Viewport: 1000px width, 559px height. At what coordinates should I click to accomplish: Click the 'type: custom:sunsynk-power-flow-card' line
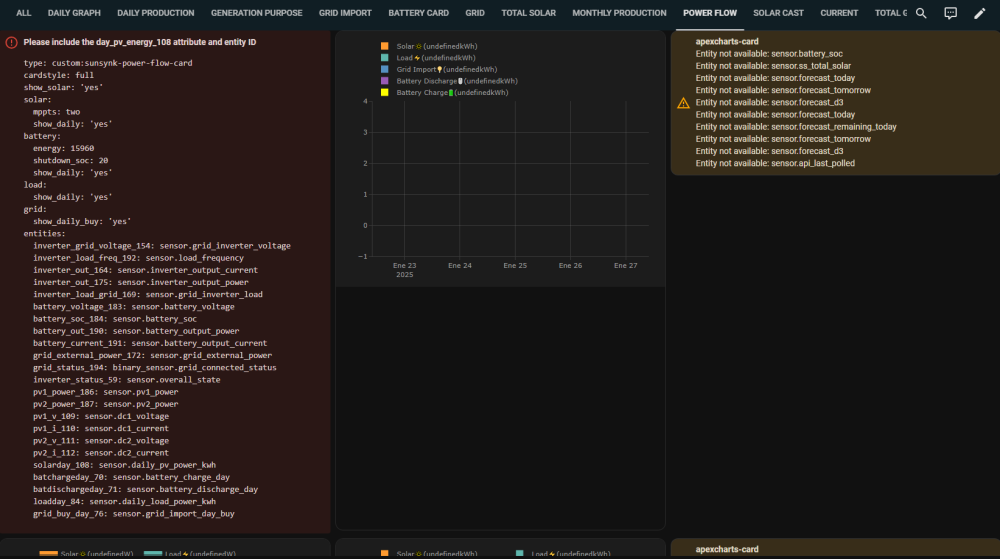click(x=108, y=63)
